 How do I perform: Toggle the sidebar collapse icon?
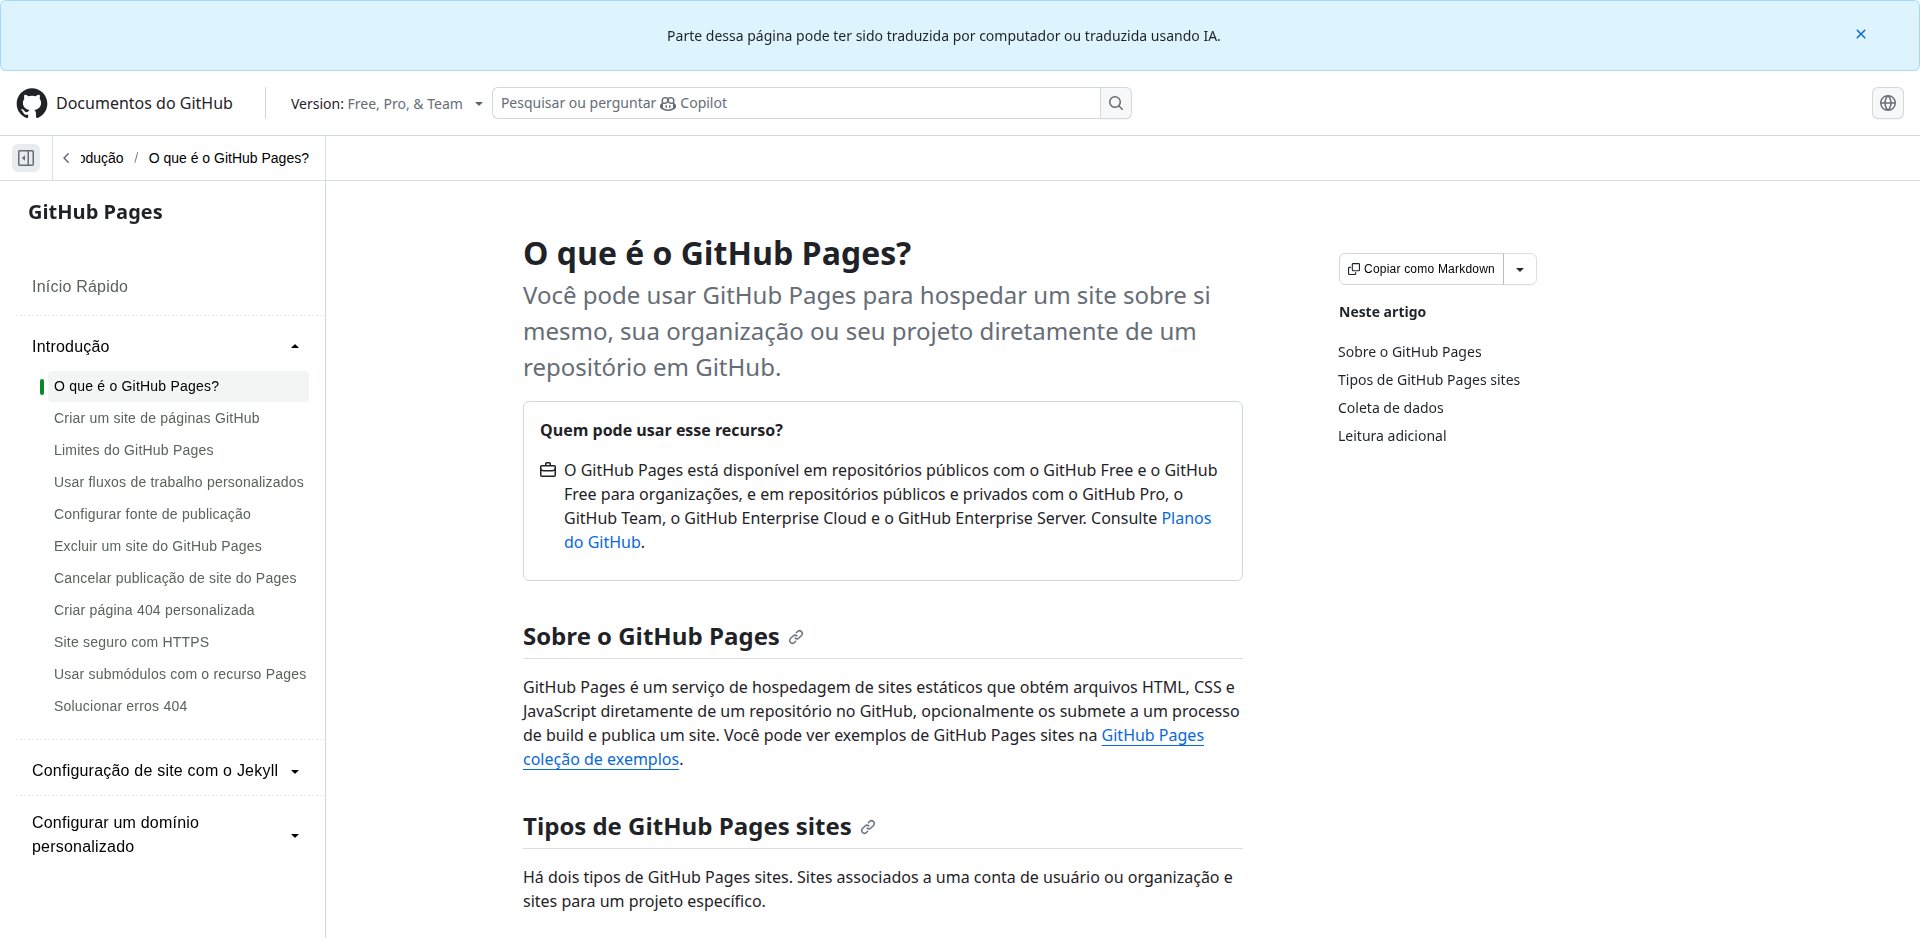[x=26, y=158]
